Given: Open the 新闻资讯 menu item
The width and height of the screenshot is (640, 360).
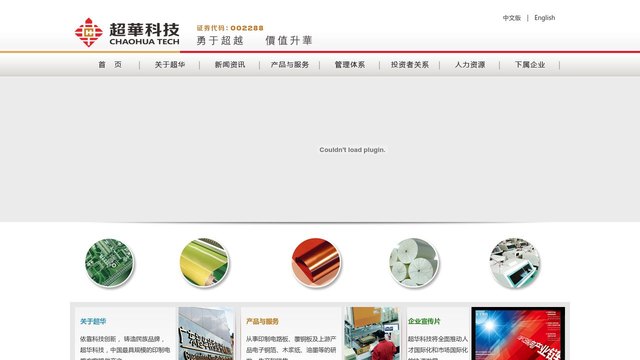Looking at the screenshot, I should pyautogui.click(x=230, y=64).
